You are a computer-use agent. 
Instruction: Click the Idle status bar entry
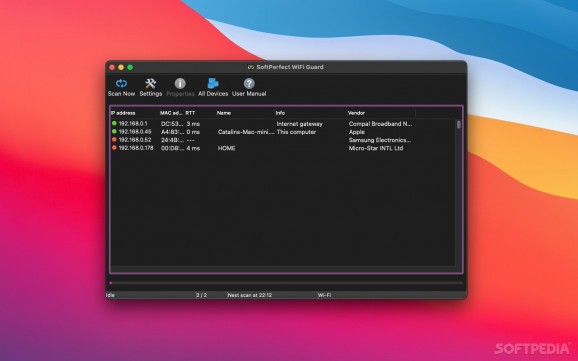[x=110, y=295]
